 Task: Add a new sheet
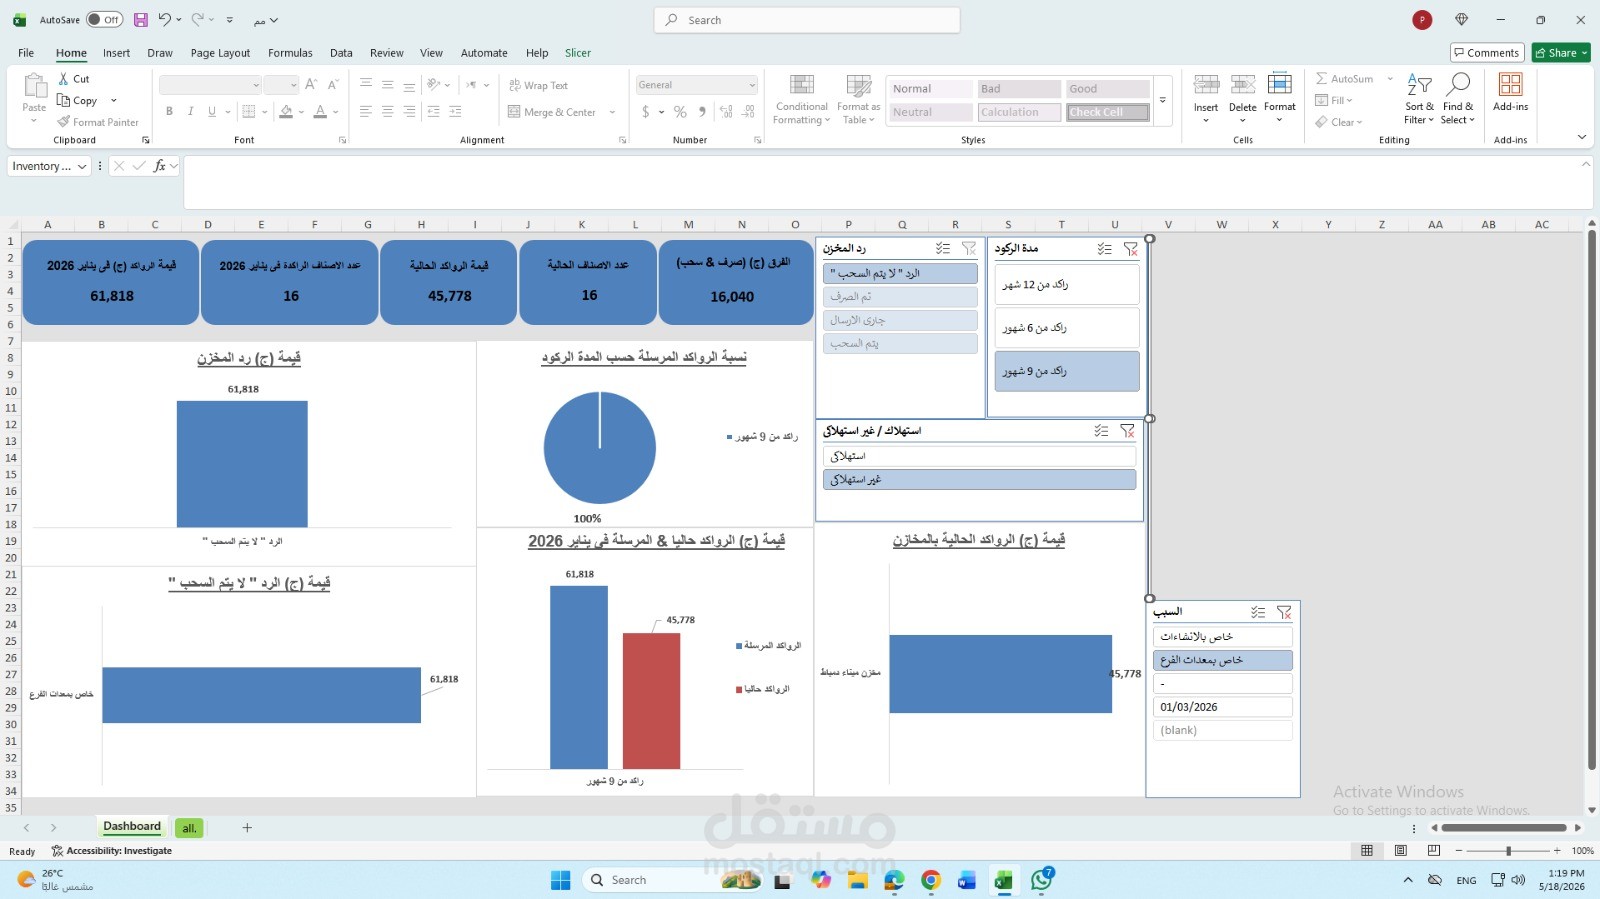point(247,827)
